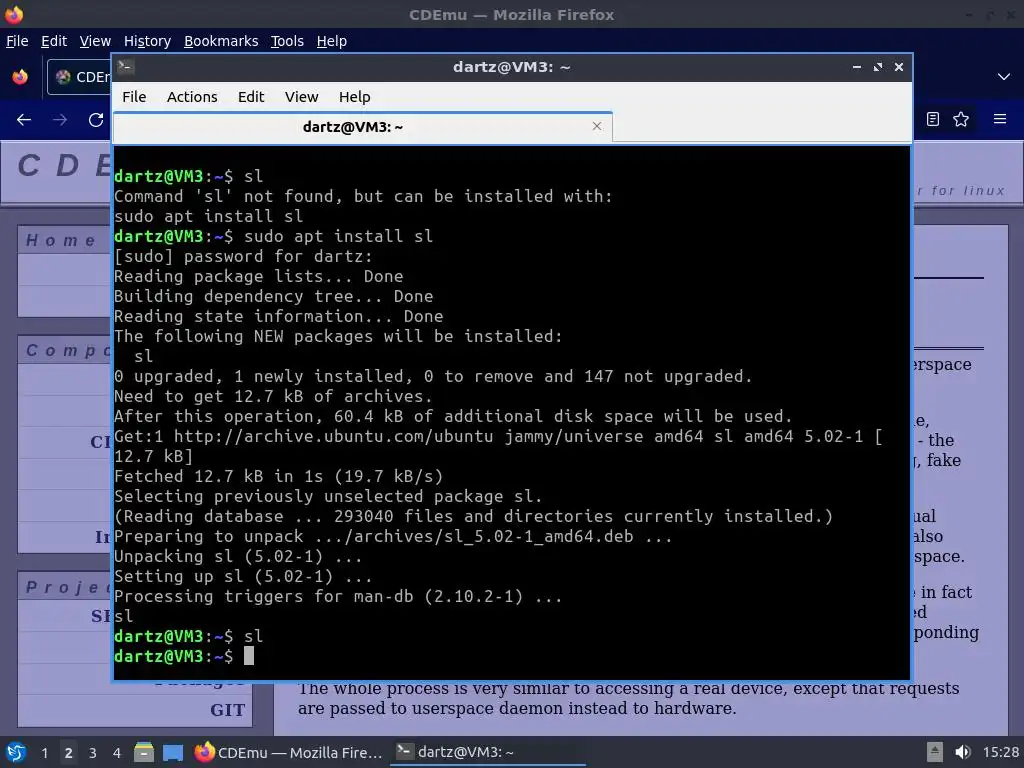
Task: Click the 'Setting up sl (5.02-1)' line
Action: [x=243, y=577]
